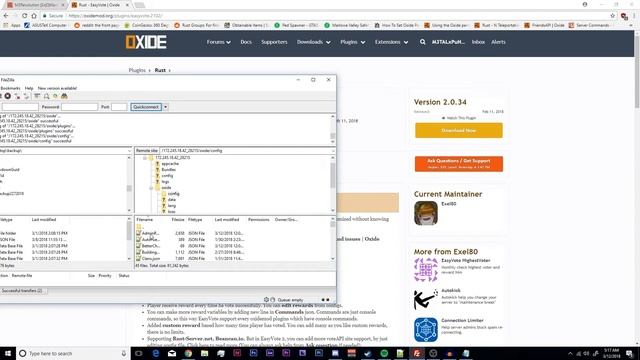
Task: Open the Downloads dropdown menu
Action: point(313,42)
